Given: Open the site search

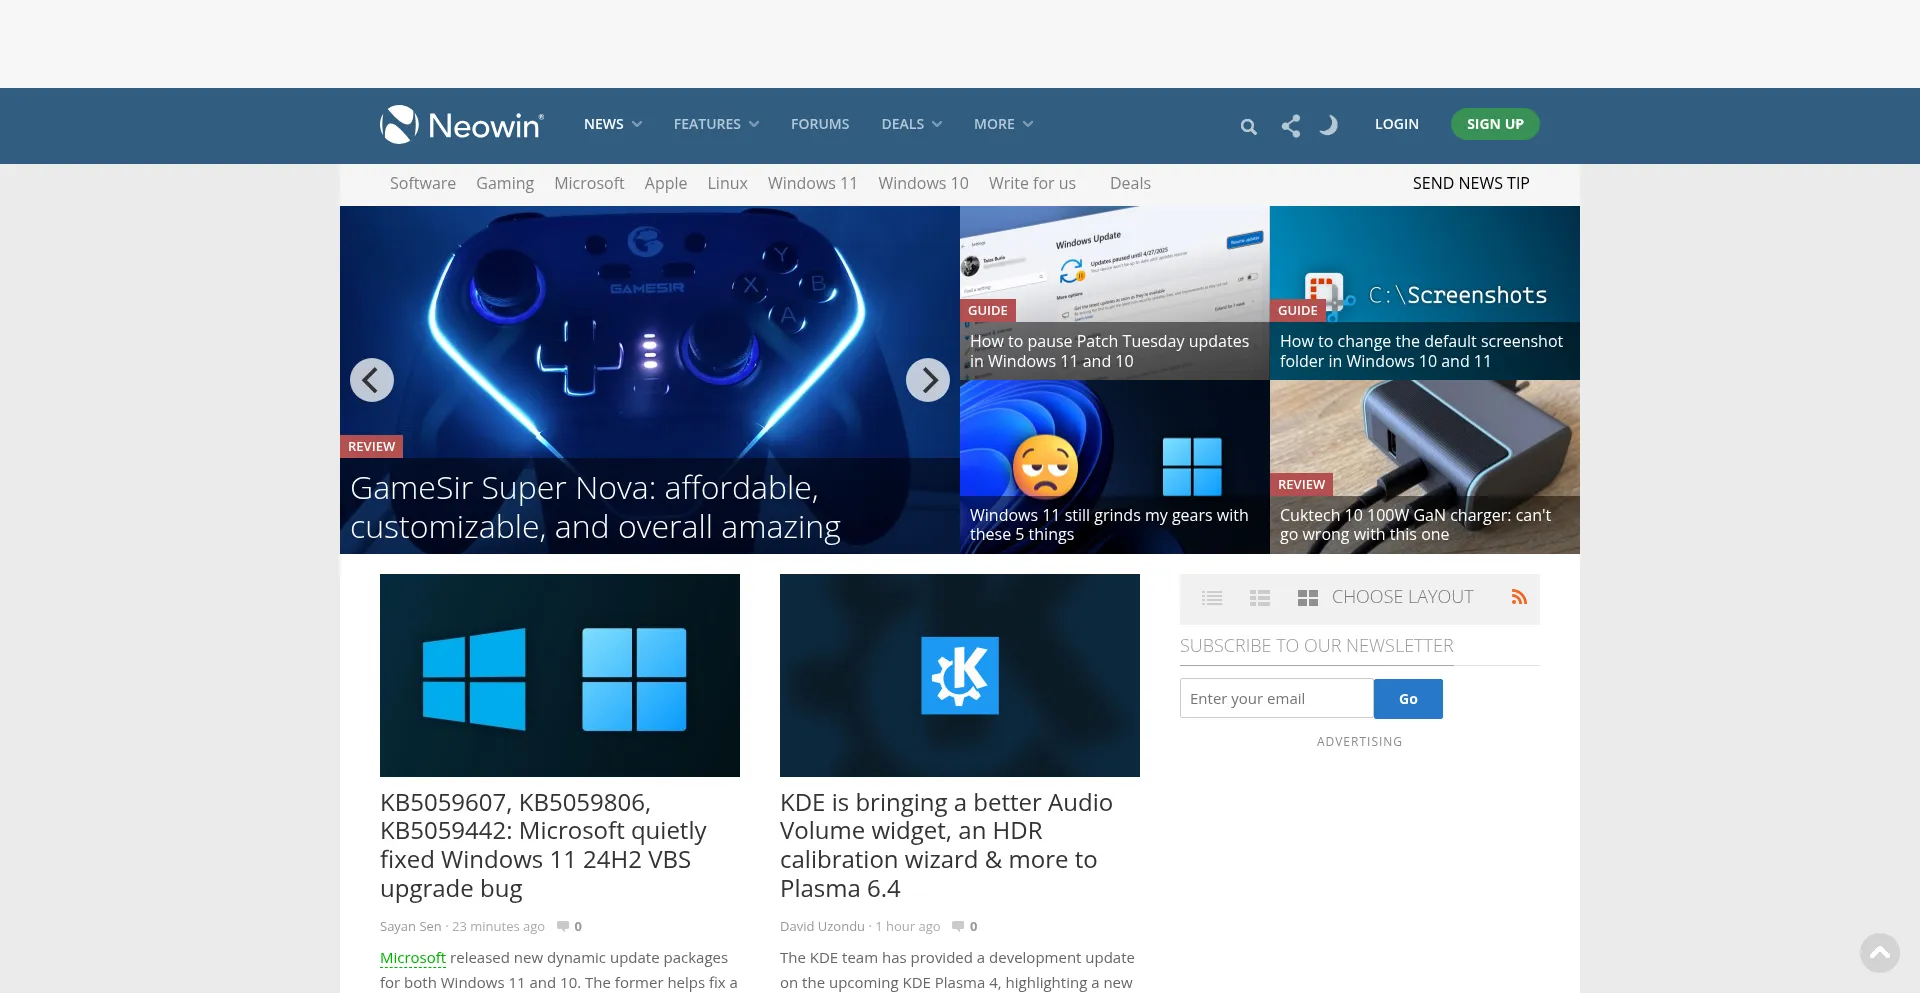Looking at the screenshot, I should coord(1248,126).
